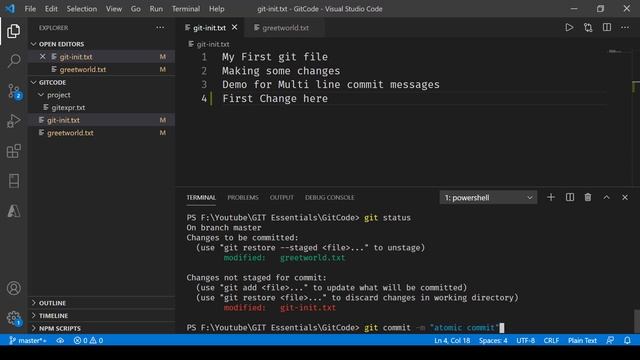Open the Go menu
This screenshot has width=640, height=360.
pyautogui.click(x=136, y=9)
